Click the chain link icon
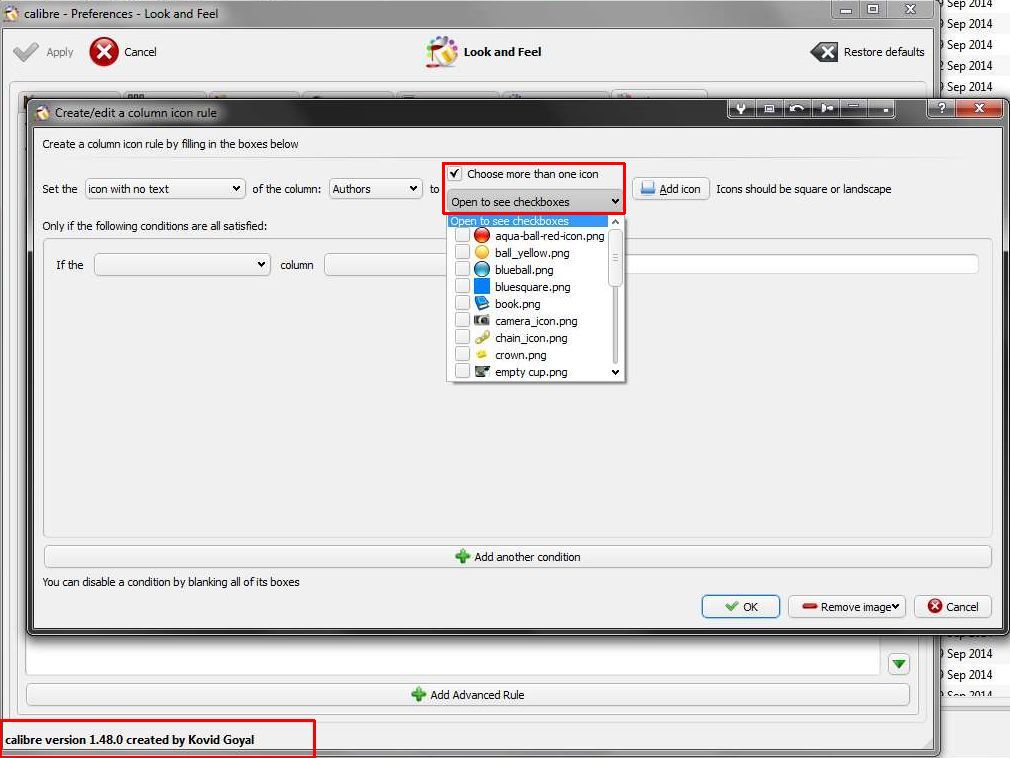The height and width of the screenshot is (758, 1010). pos(482,337)
